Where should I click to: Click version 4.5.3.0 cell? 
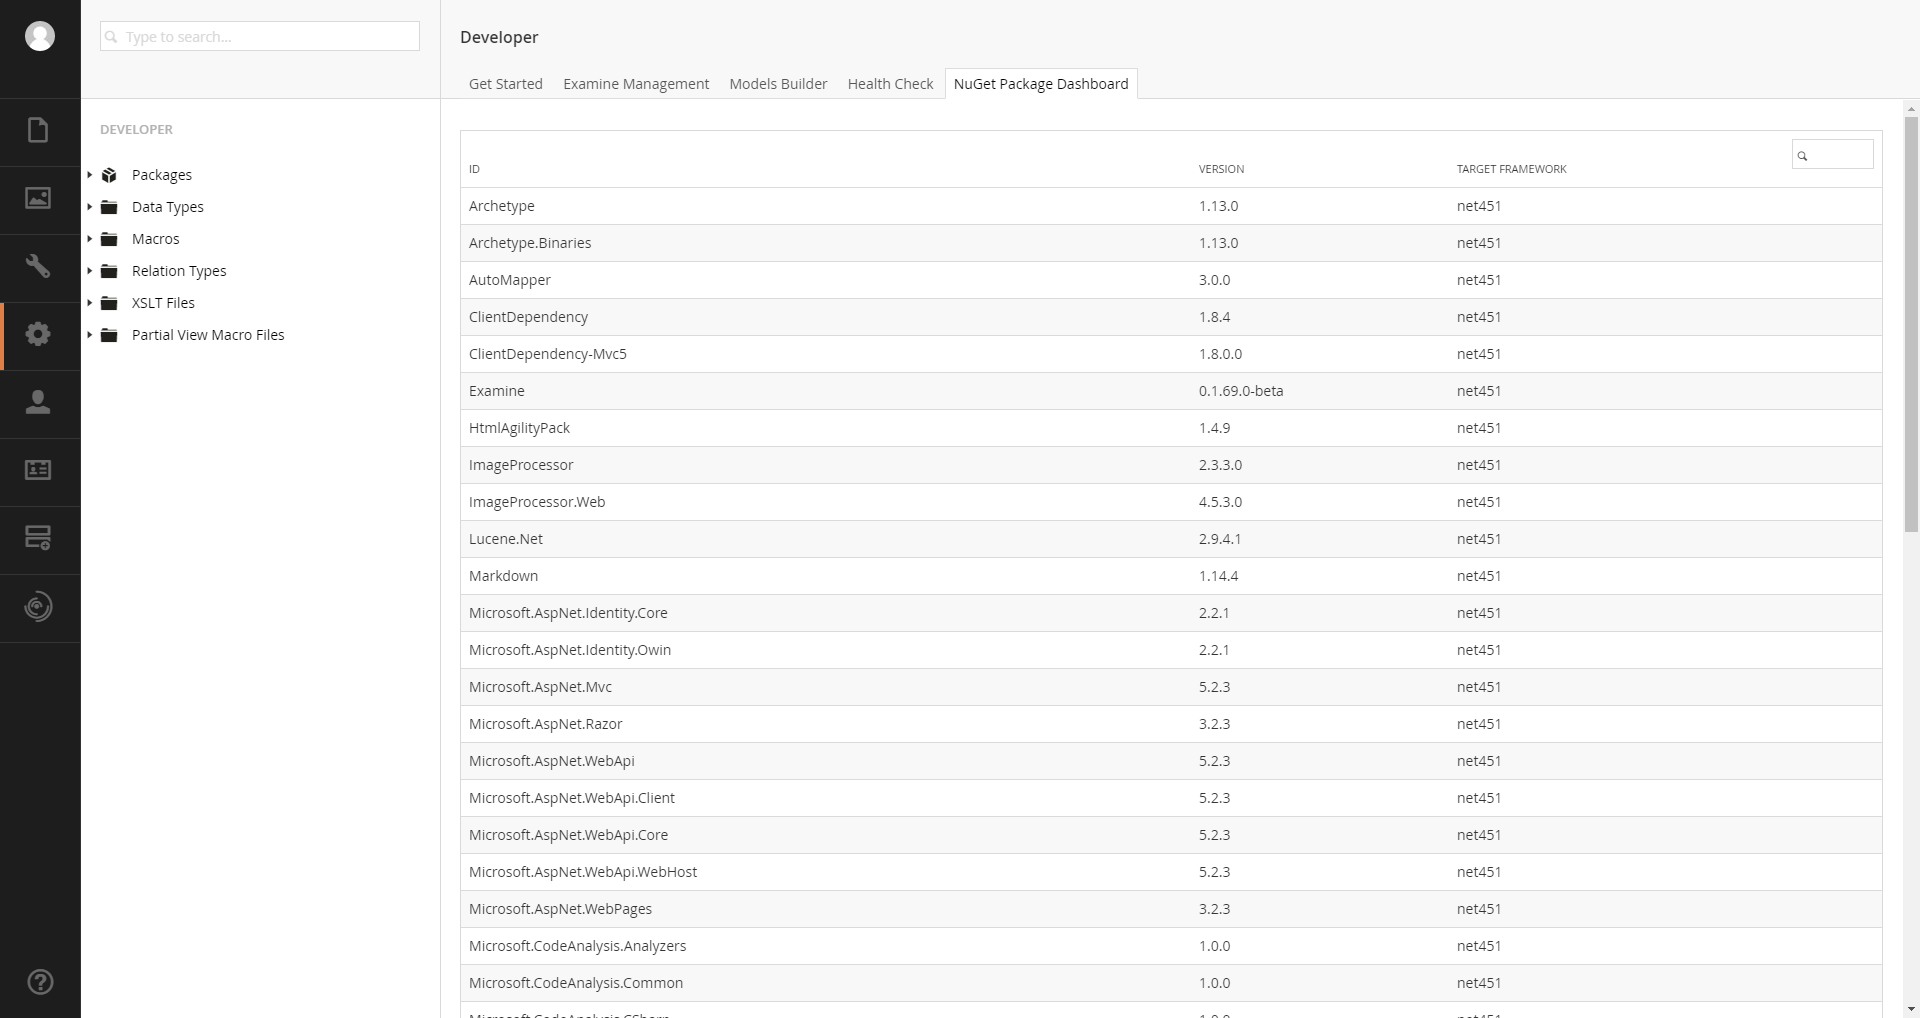pyautogui.click(x=1220, y=502)
